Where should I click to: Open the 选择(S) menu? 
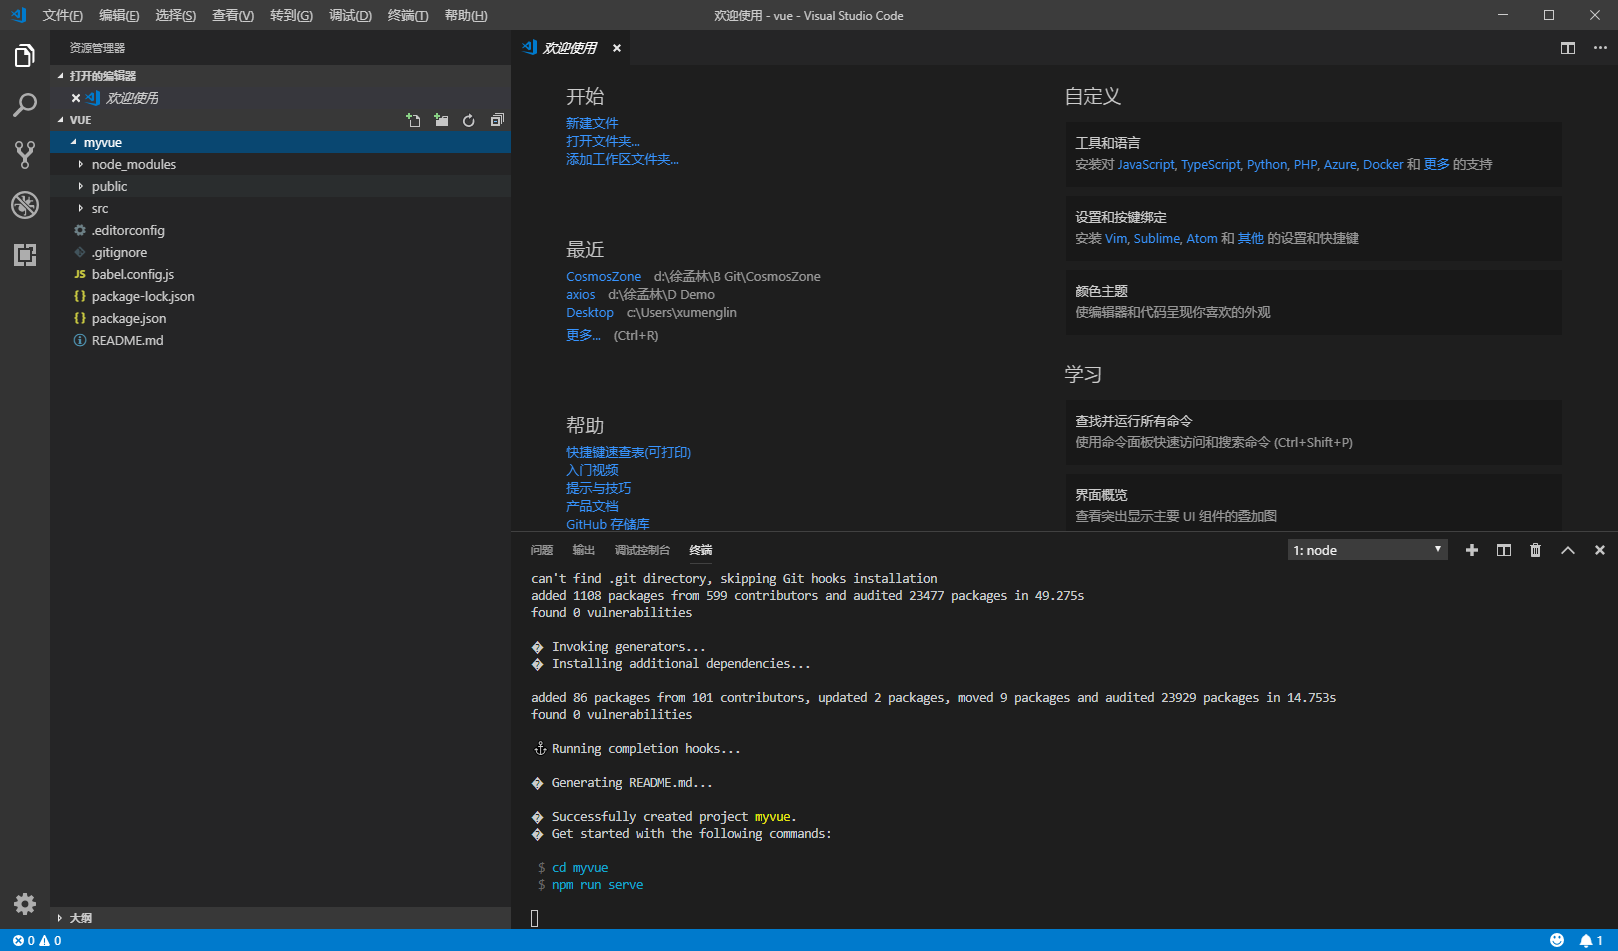click(x=176, y=15)
